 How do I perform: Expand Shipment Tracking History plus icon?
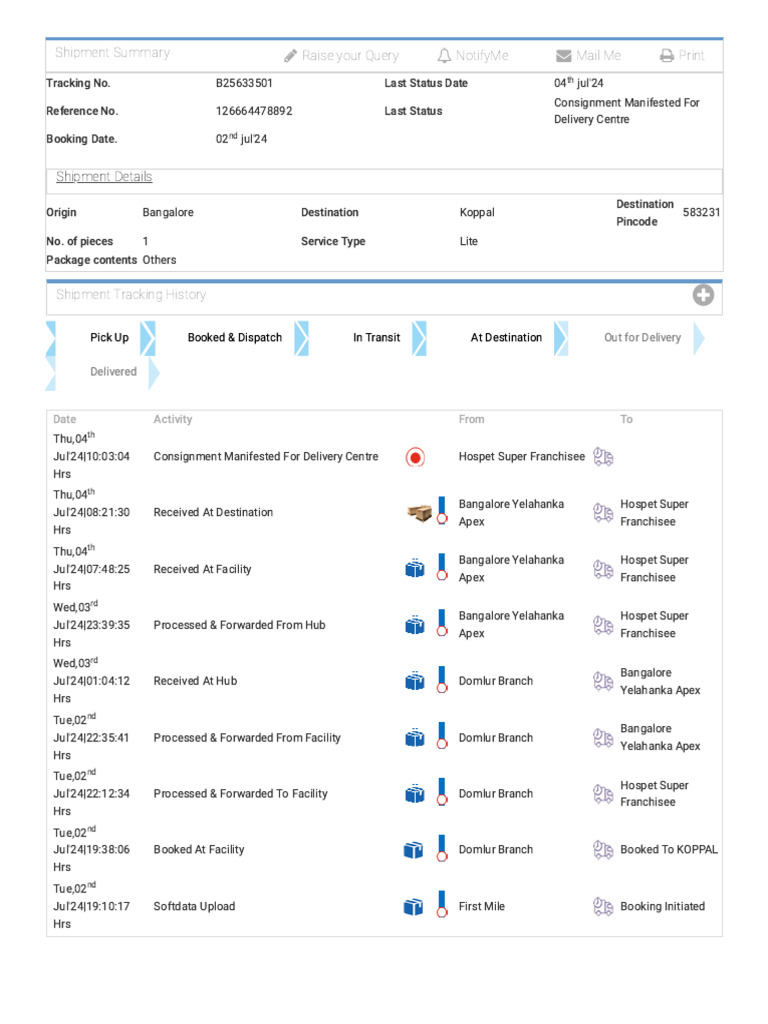coord(703,295)
